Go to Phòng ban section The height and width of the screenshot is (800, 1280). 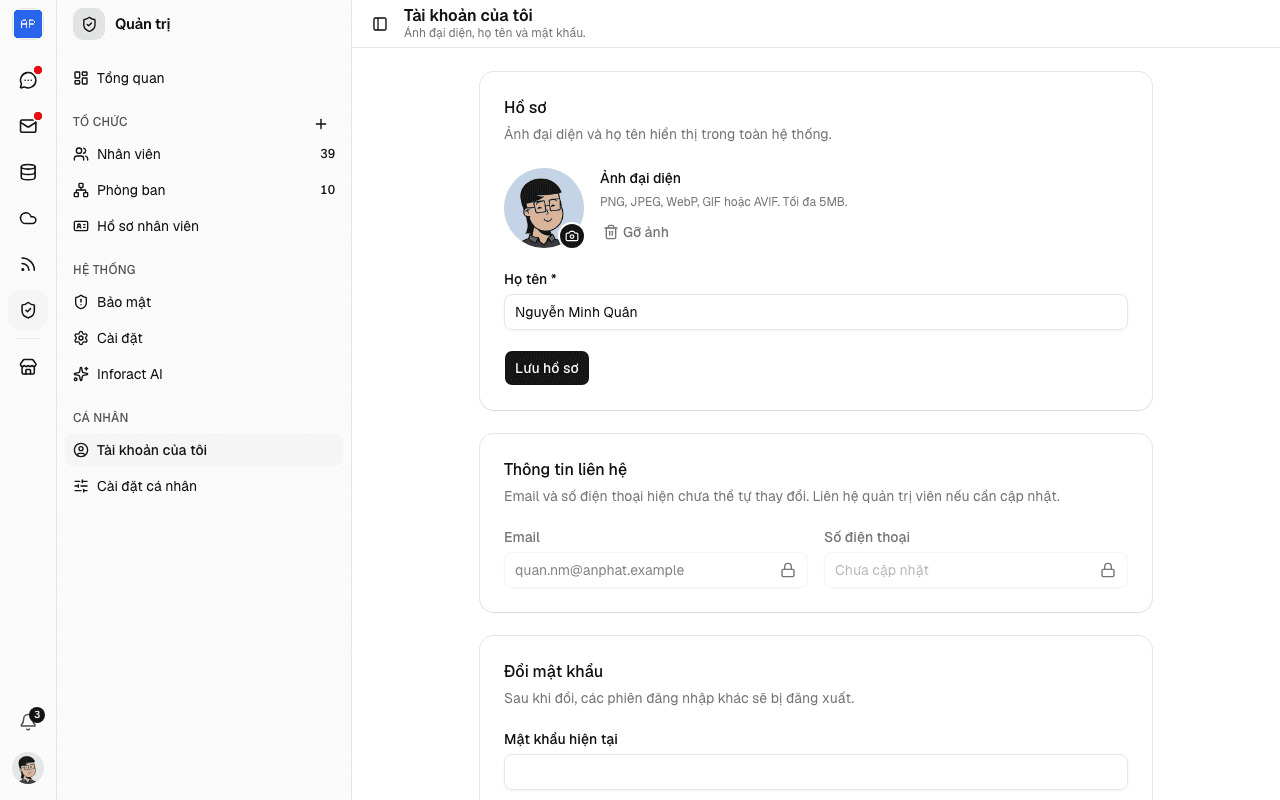click(204, 190)
